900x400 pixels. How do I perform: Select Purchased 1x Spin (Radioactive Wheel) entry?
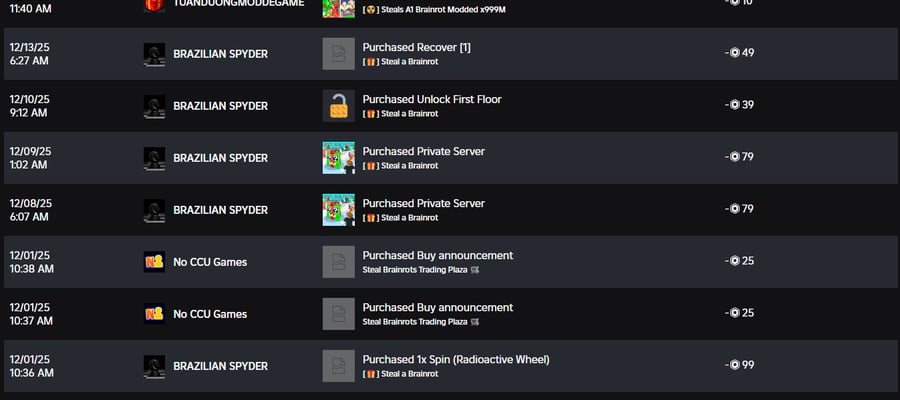[x=456, y=360]
